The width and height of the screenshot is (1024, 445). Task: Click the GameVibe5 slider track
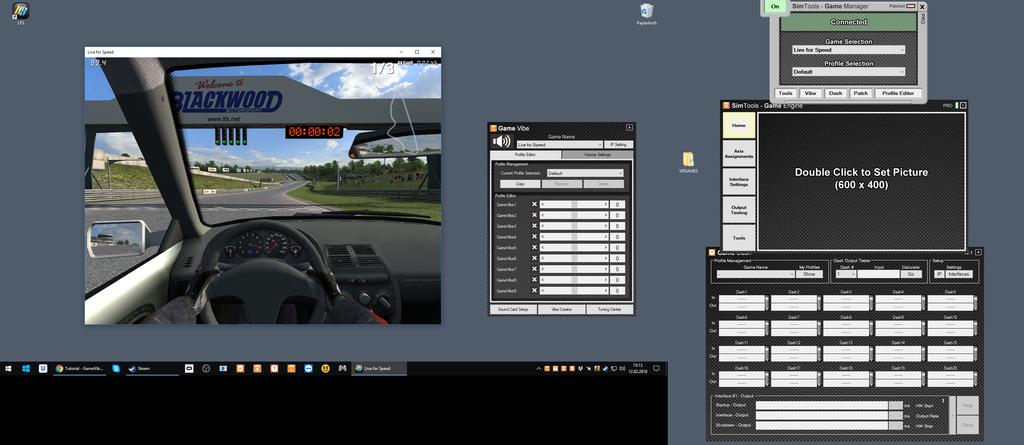click(x=574, y=248)
